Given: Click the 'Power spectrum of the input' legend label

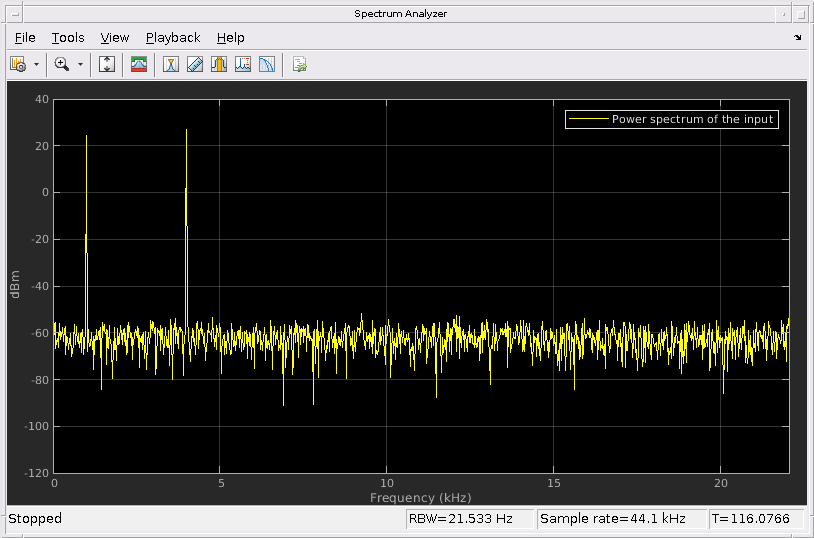Looking at the screenshot, I should 693,119.
